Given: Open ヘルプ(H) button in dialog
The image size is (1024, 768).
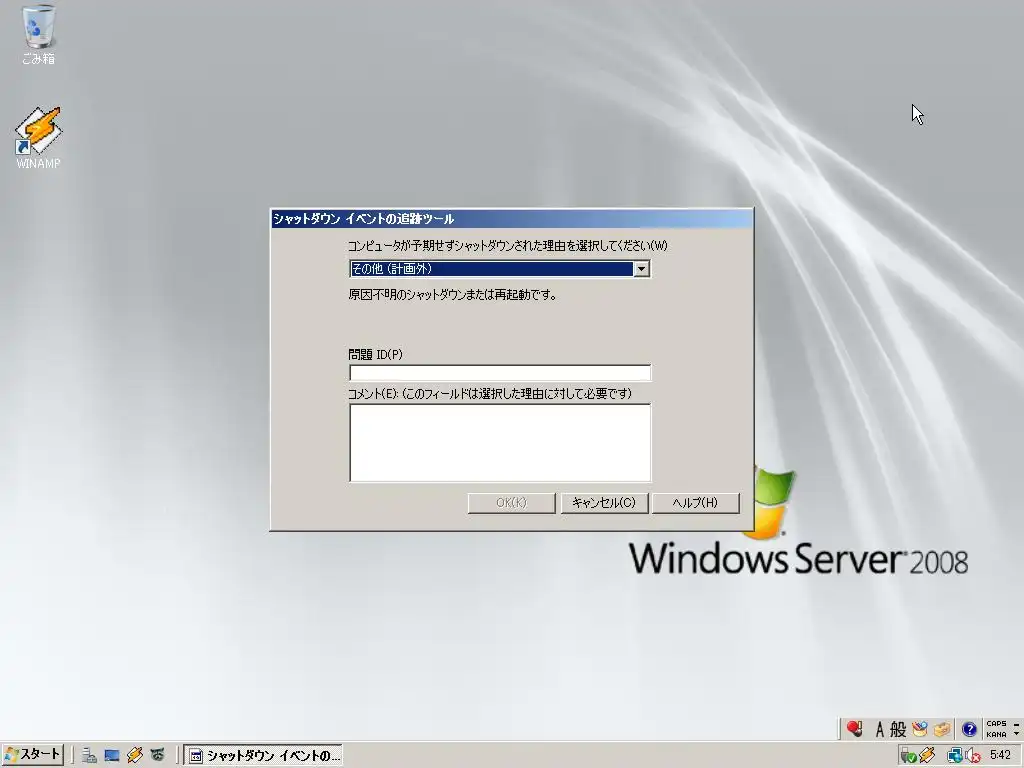Looking at the screenshot, I should click(696, 503).
